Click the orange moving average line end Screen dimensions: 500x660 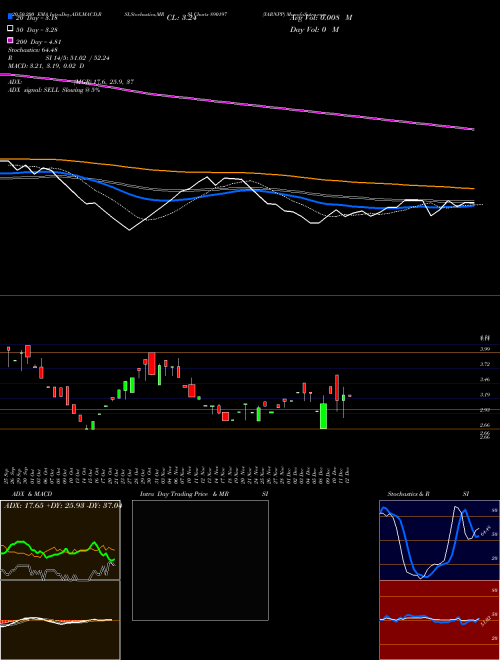pos(473,189)
